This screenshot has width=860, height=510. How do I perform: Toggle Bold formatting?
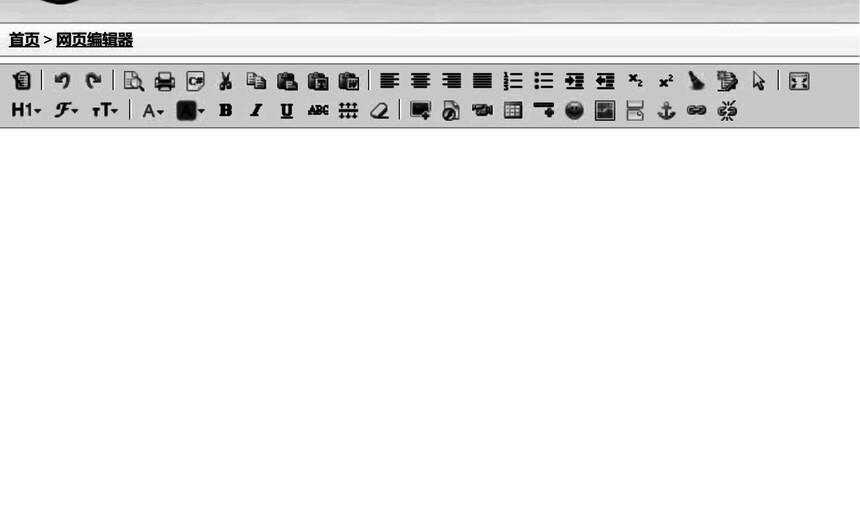225,110
